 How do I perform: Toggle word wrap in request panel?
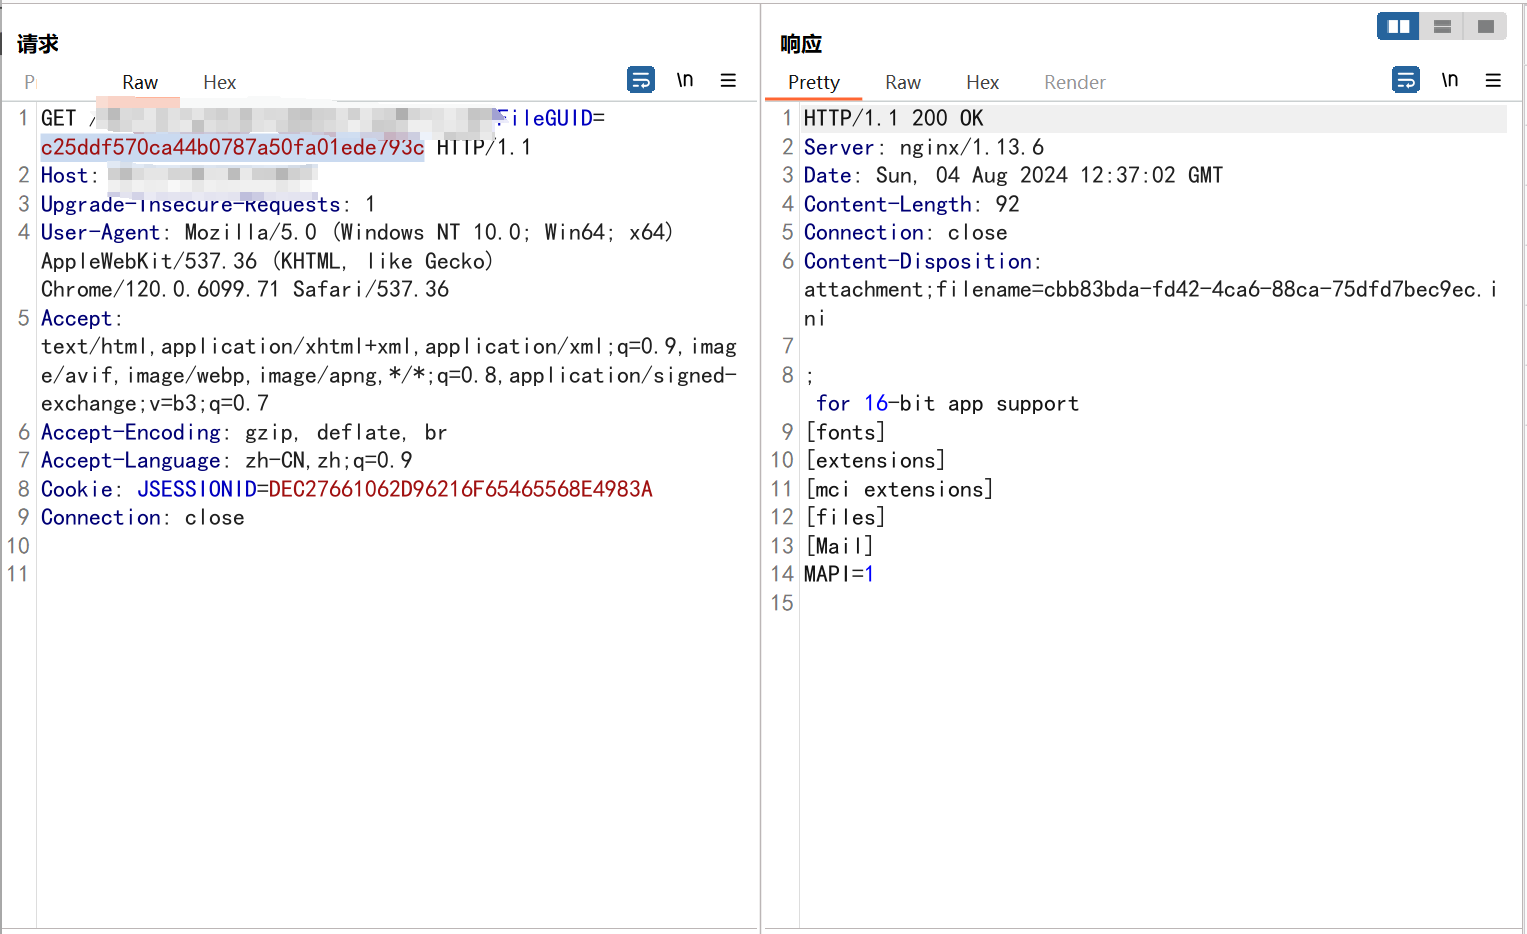click(641, 80)
